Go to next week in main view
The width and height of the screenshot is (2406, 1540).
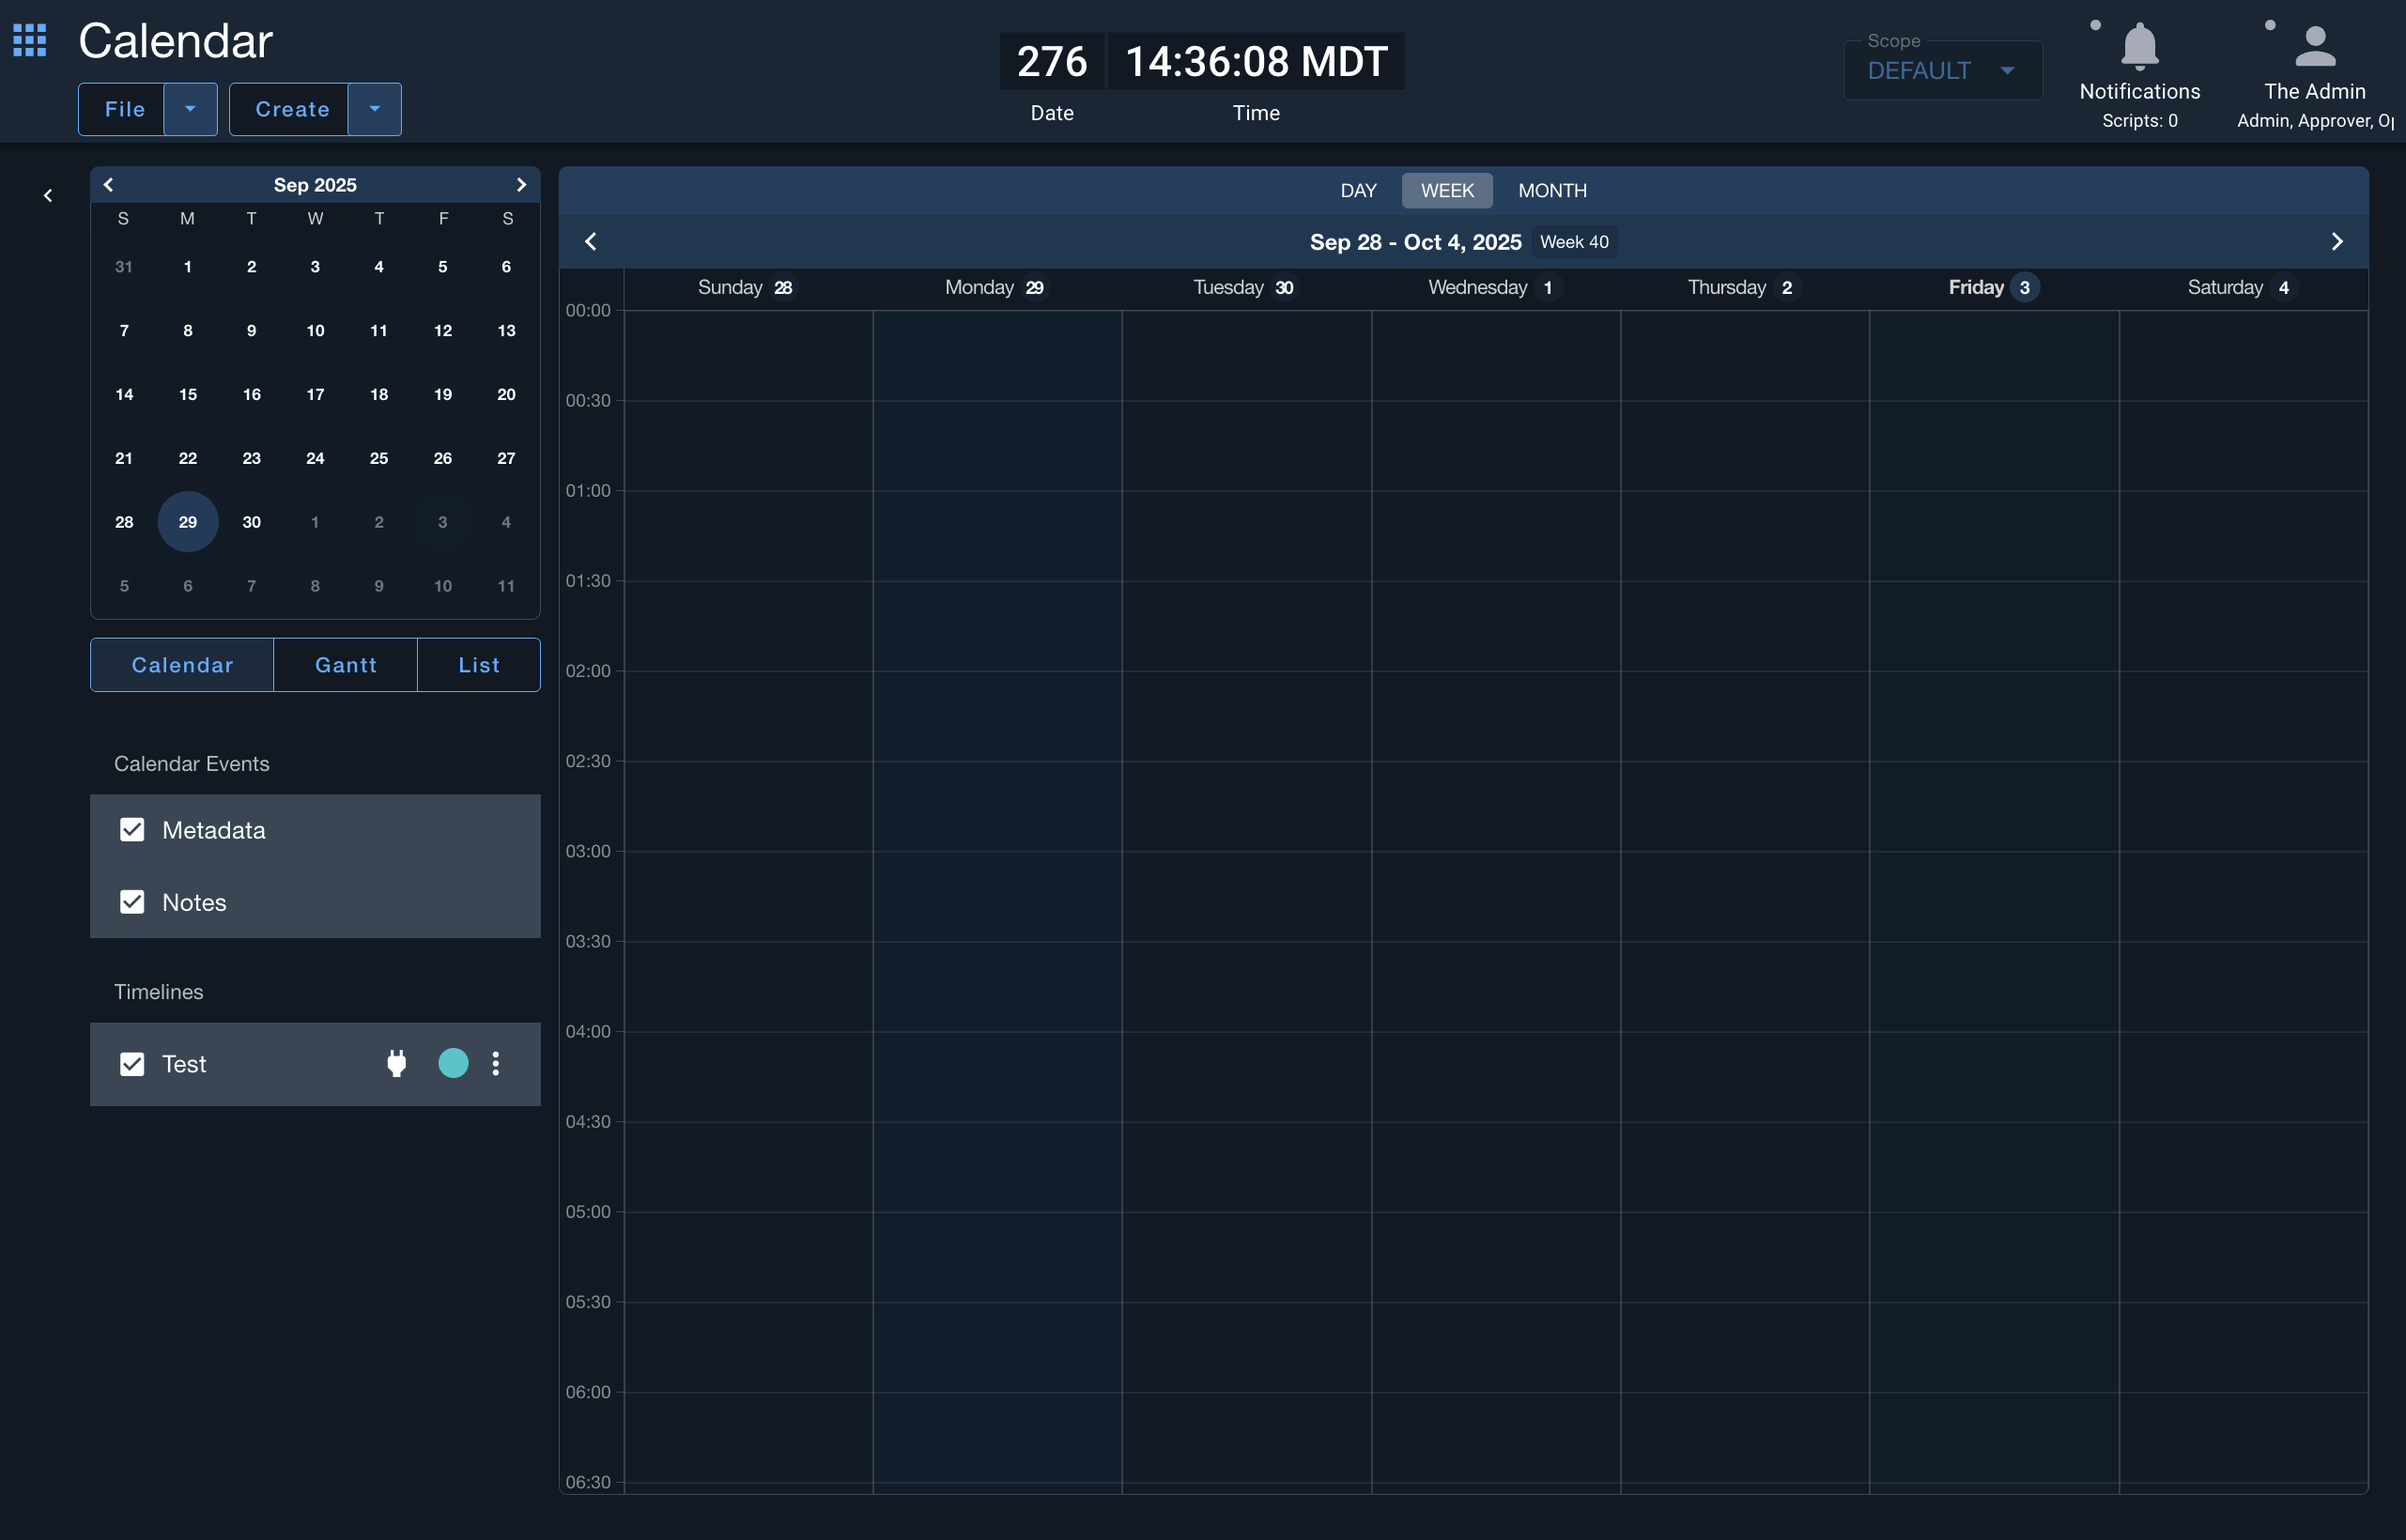pos(2337,242)
